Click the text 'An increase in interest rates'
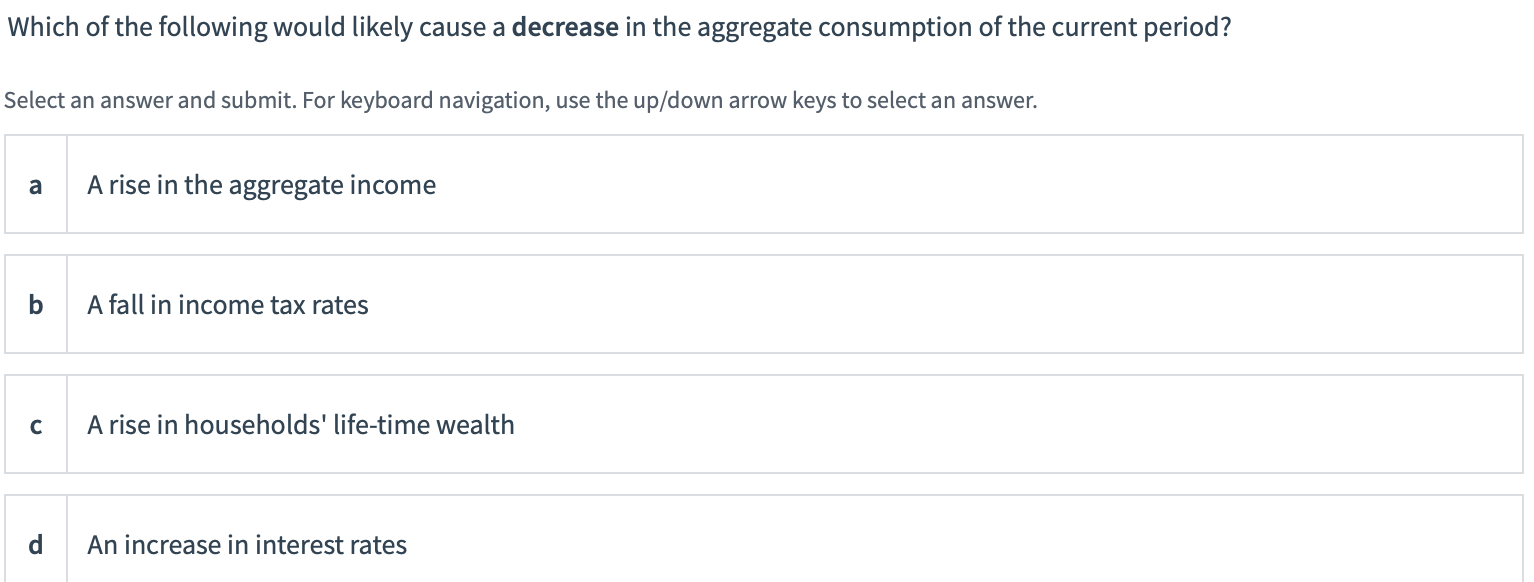Image resolution: width=1534 pixels, height=582 pixels. click(x=247, y=545)
